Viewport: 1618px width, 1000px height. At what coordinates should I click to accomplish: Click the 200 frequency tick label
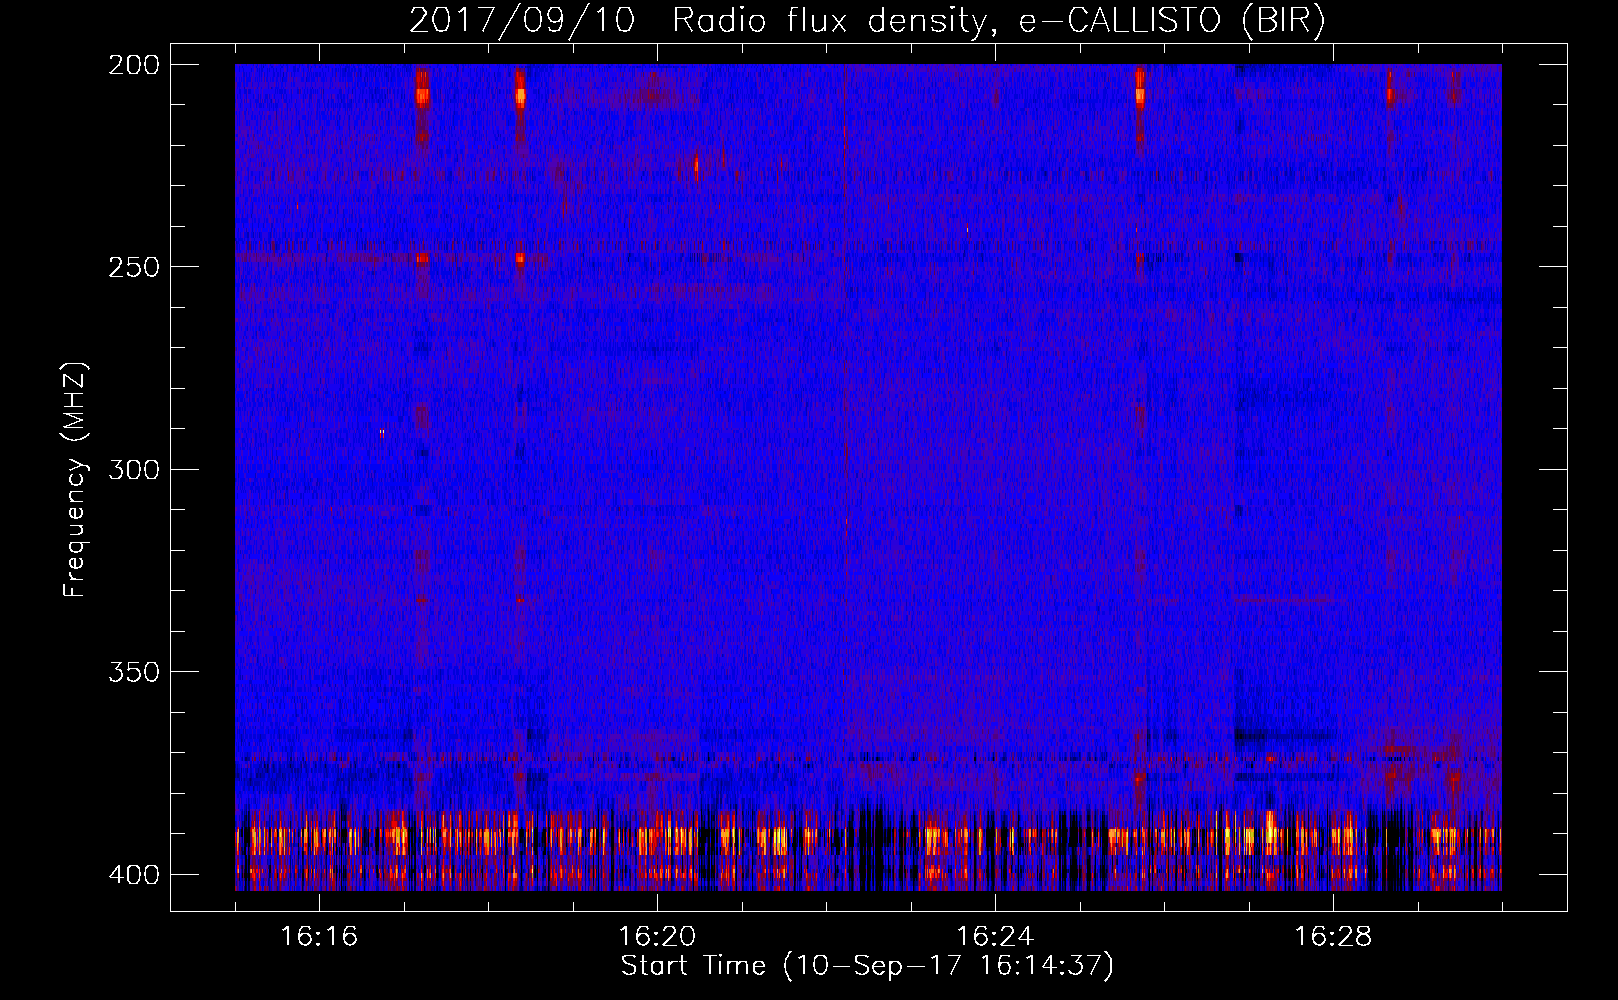[x=133, y=65]
